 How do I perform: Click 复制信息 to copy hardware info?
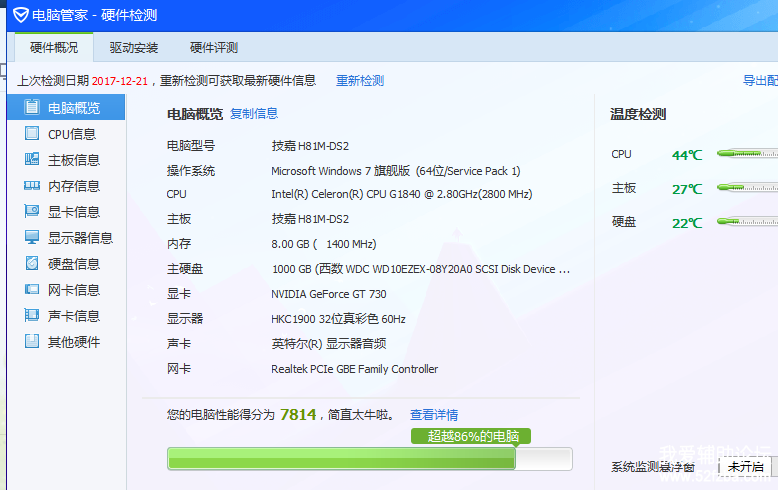(x=254, y=114)
